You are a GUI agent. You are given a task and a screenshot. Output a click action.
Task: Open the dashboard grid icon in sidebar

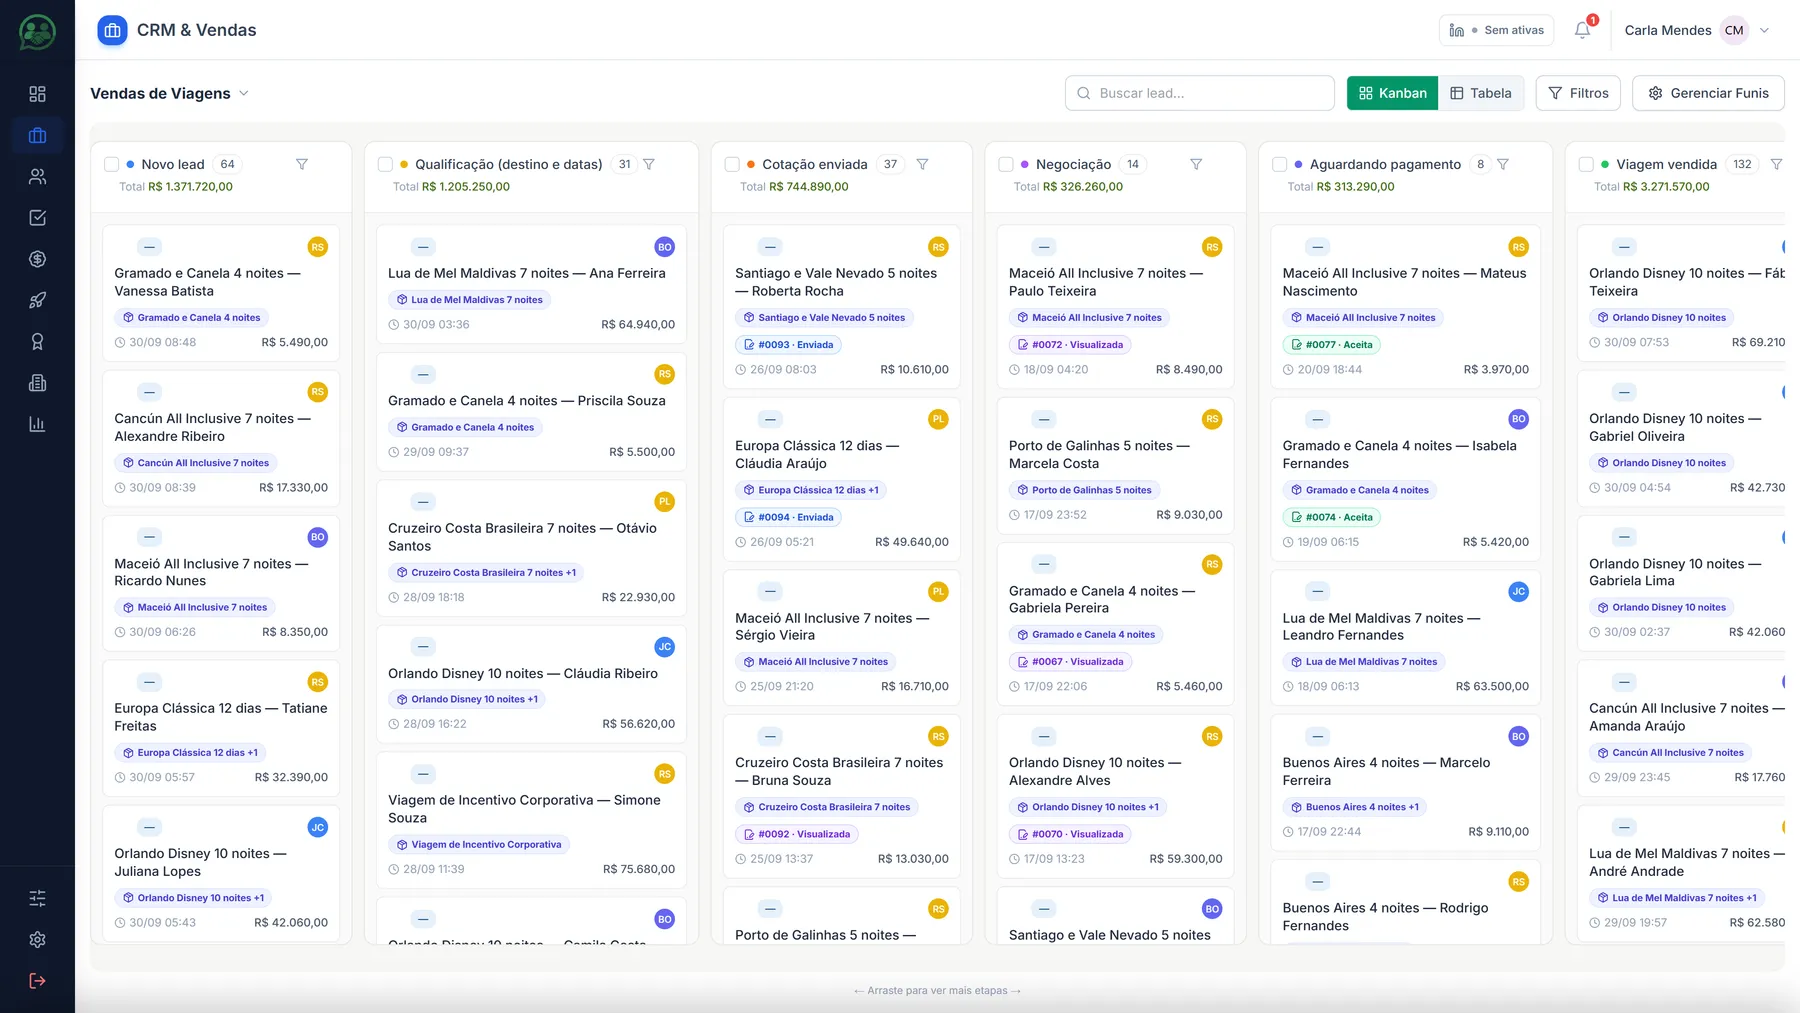tap(37, 94)
